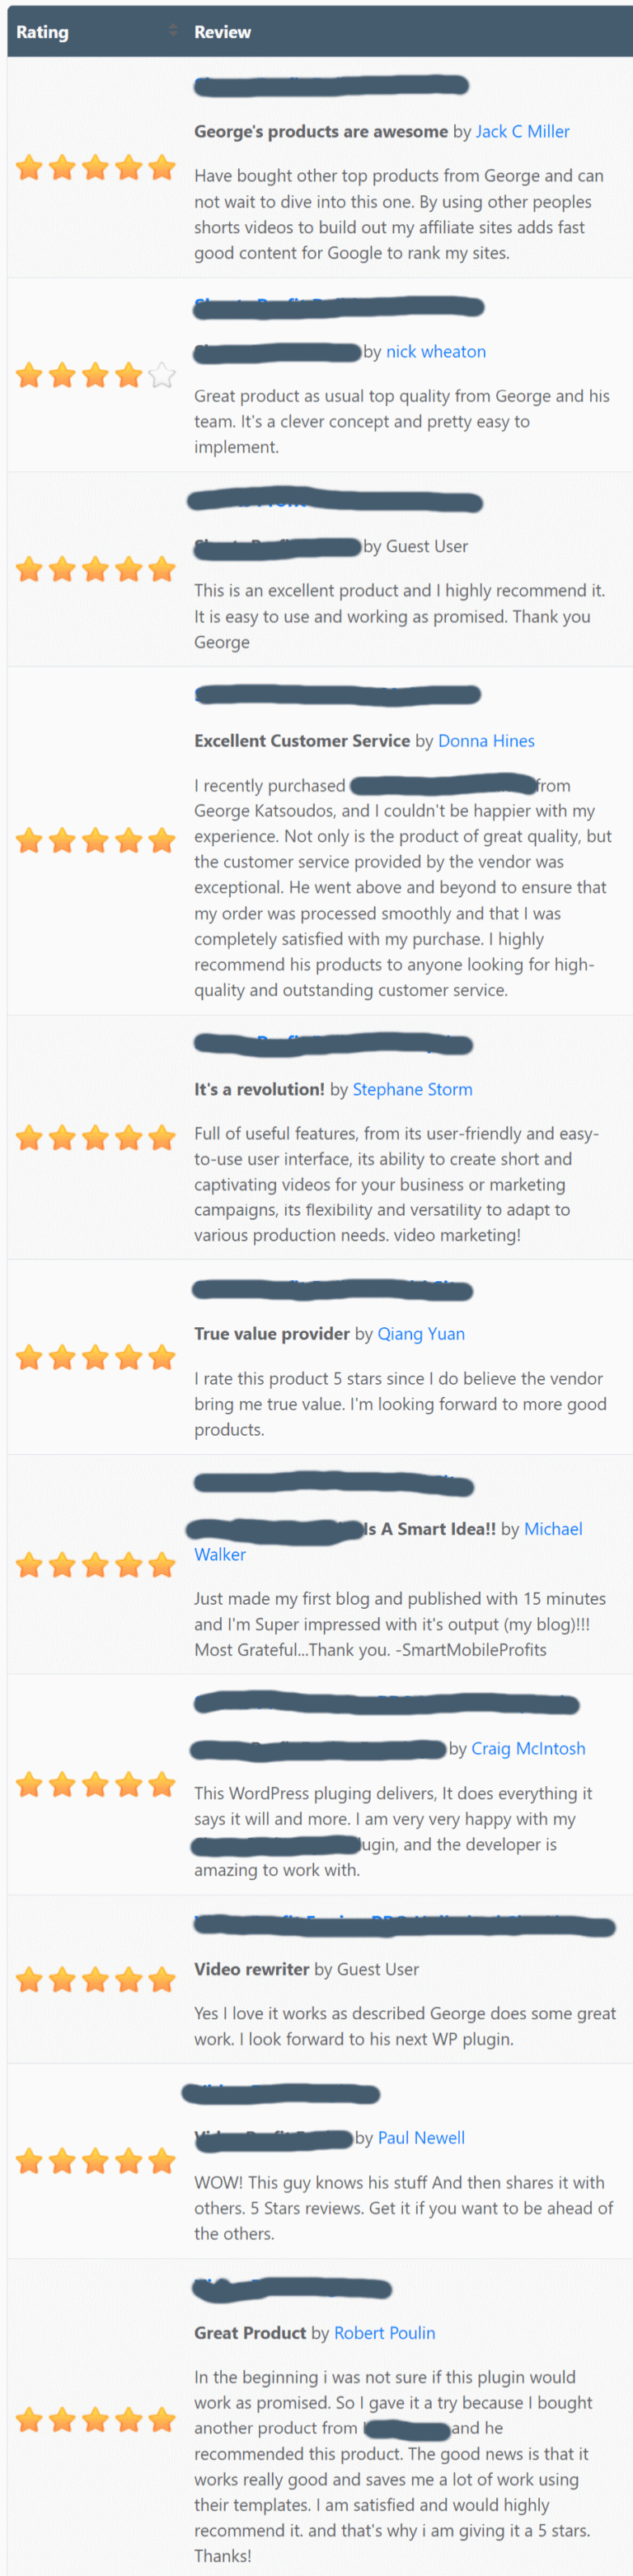Click a star in Qiang Yuan's 5-star rating

tap(95, 1357)
